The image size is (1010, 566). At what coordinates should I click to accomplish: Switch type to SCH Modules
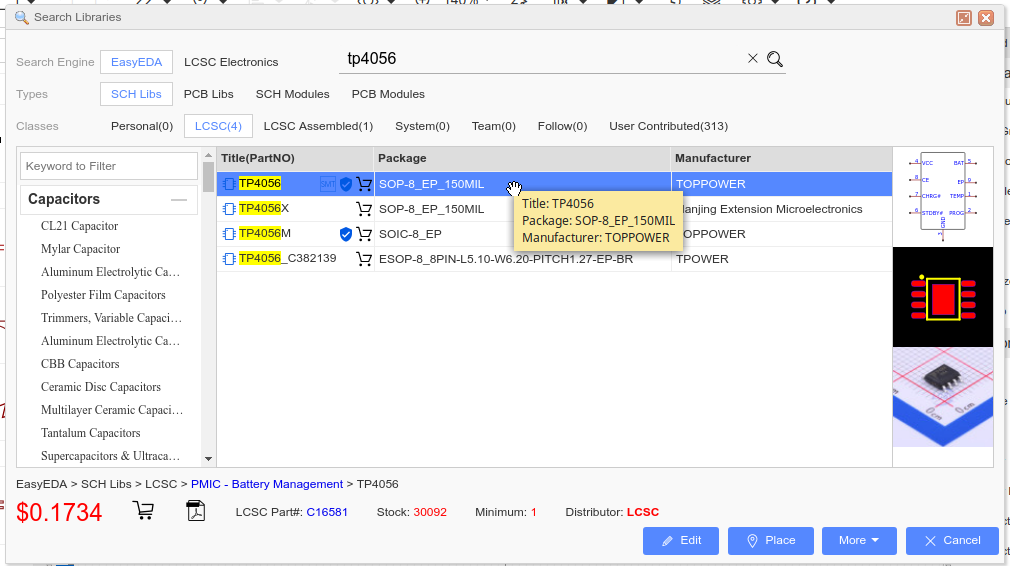point(292,94)
